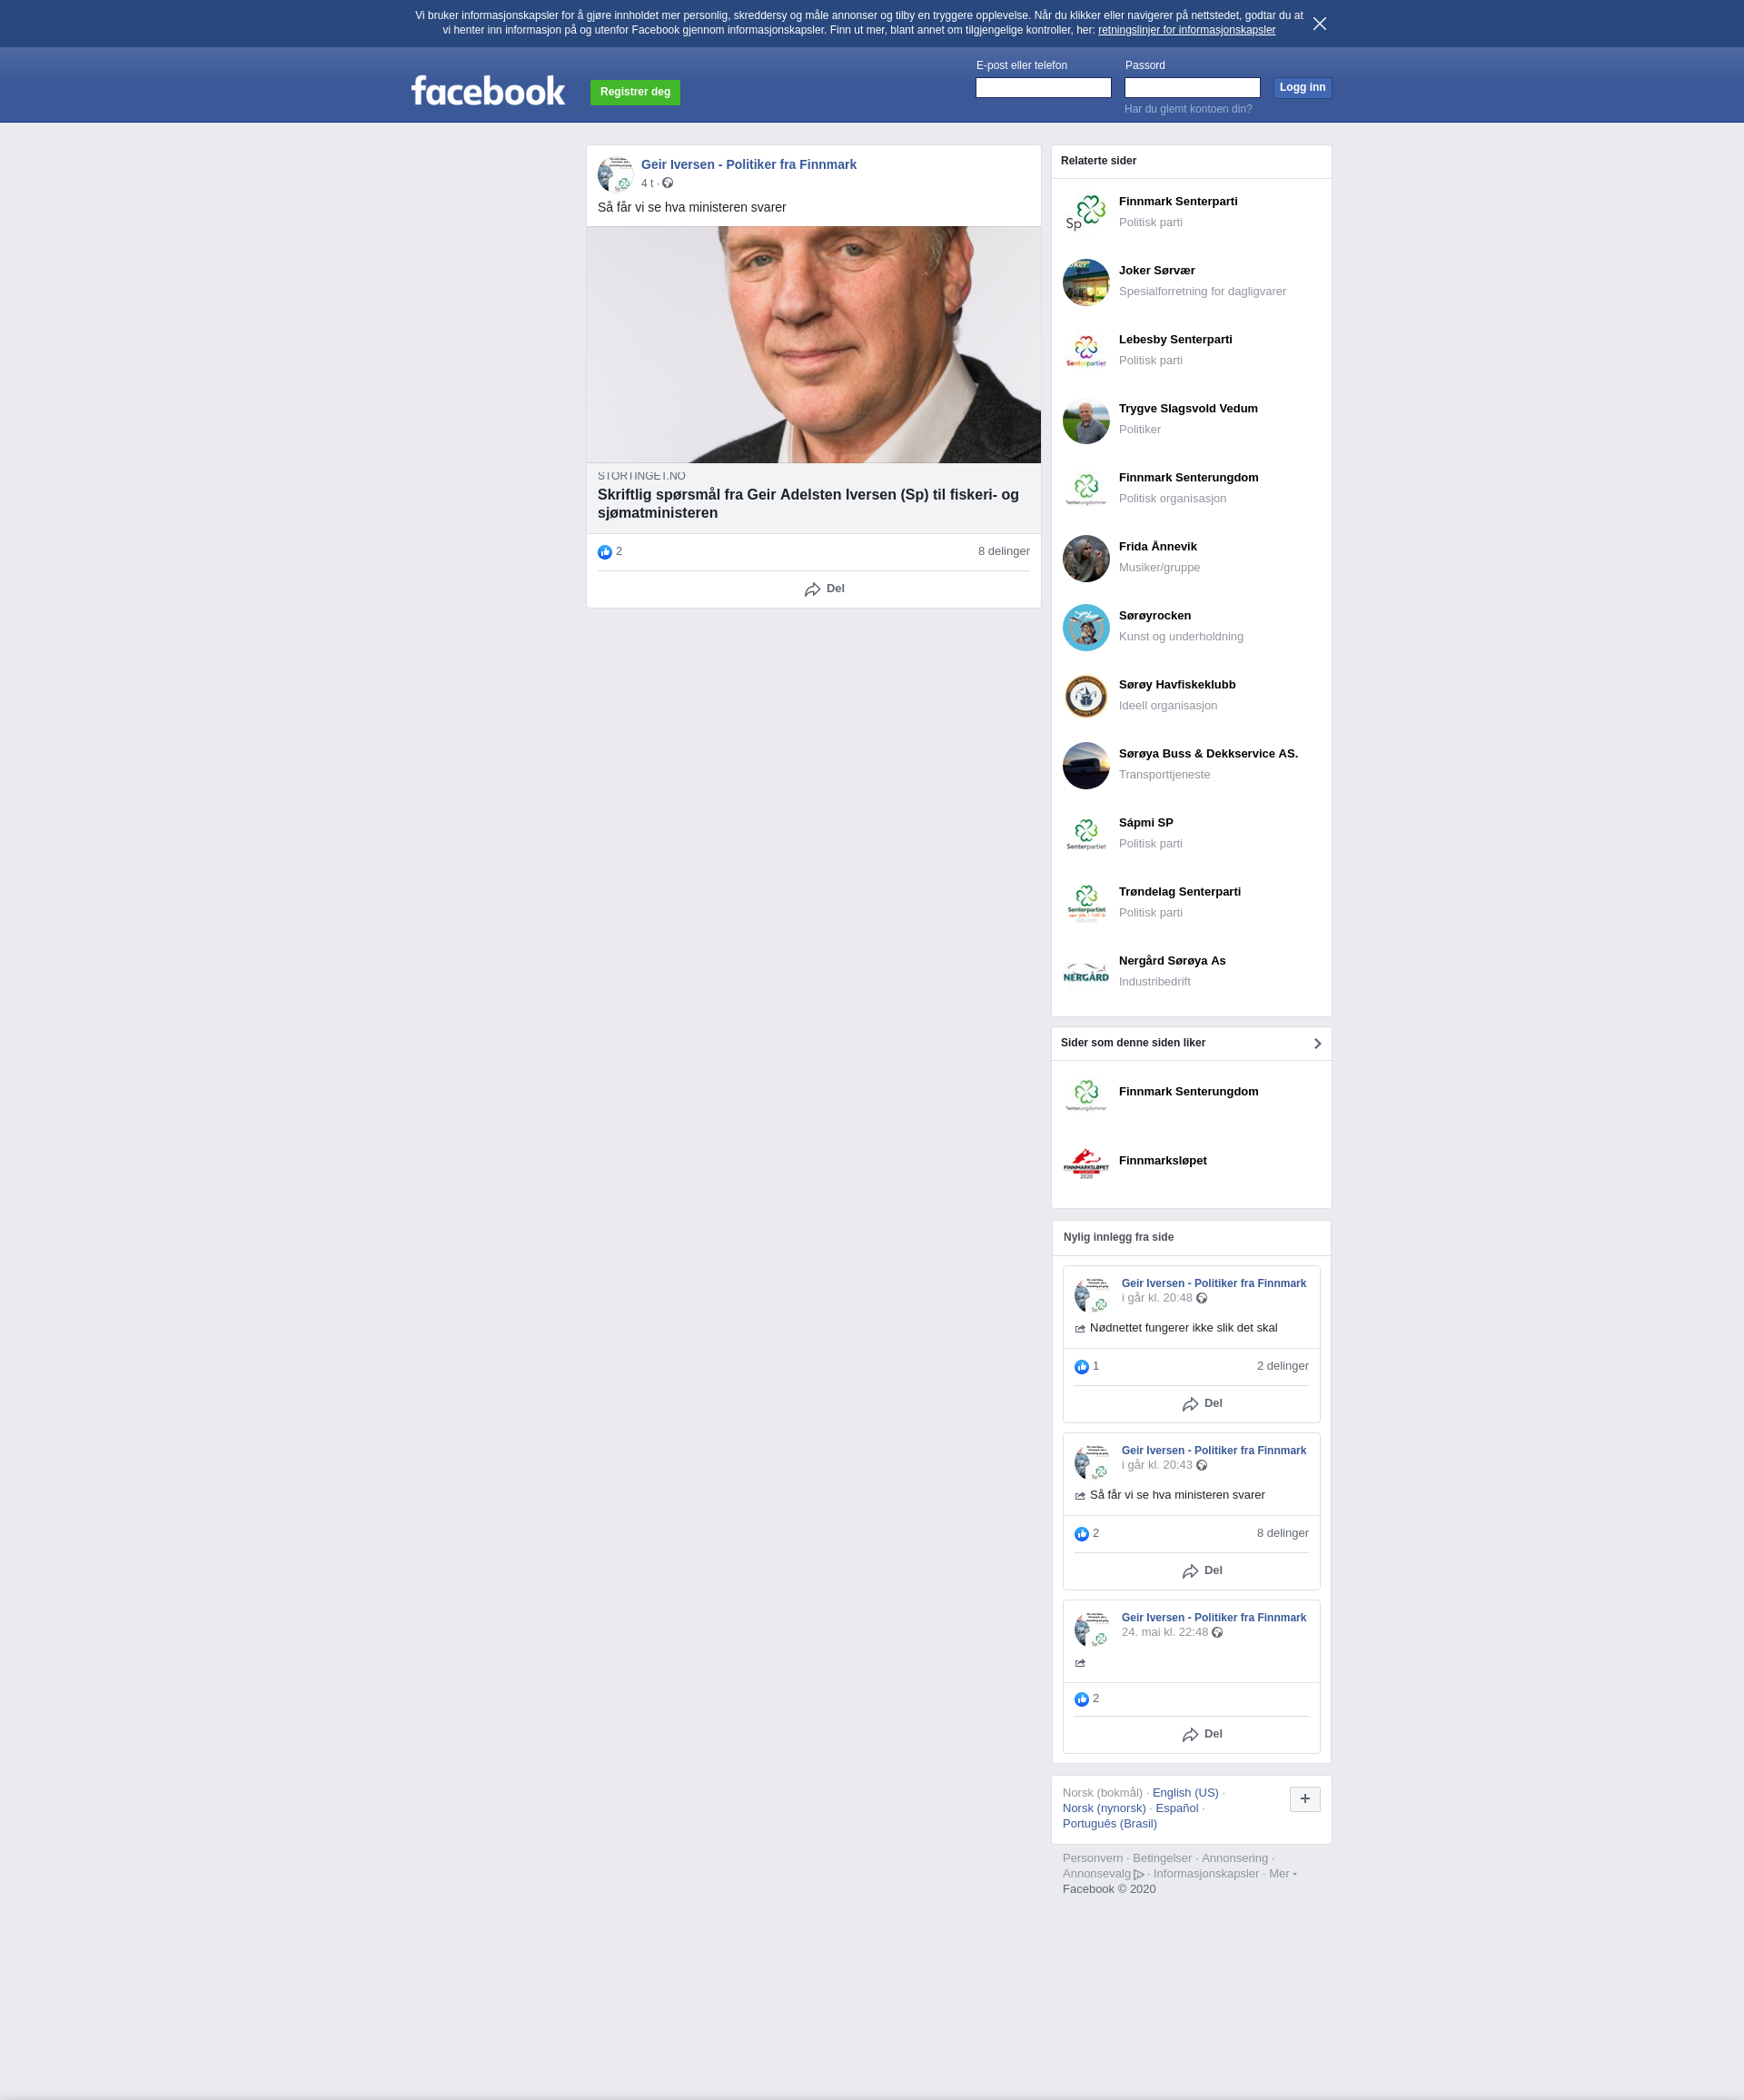
Task: Open Finnmark Senterparti page icon
Action: tap(1086, 212)
